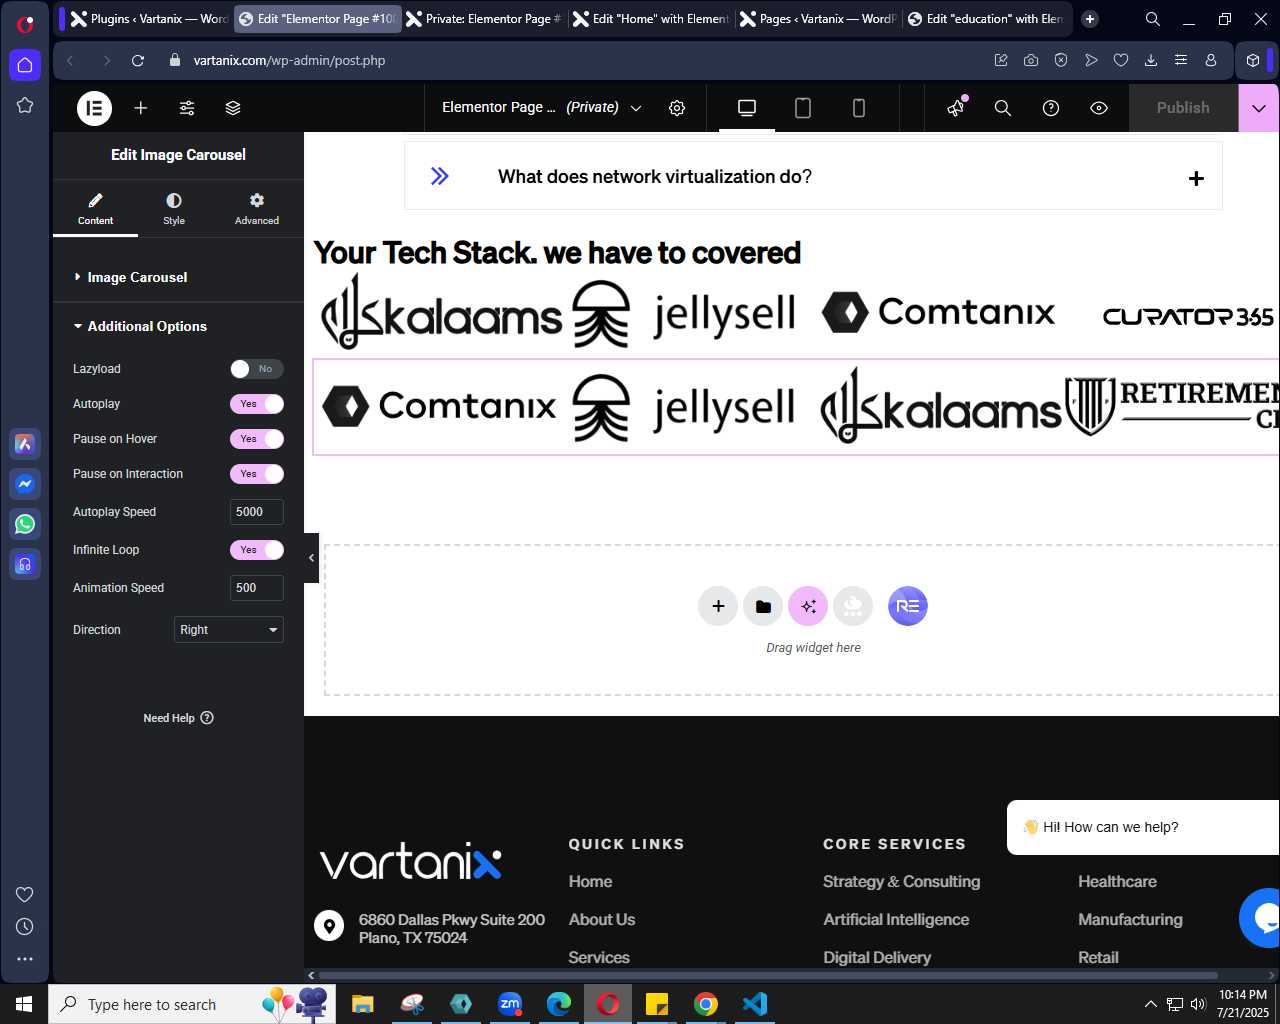The image size is (1280, 1024).
Task: Click the Autoplay Speed field
Action: [x=257, y=512]
